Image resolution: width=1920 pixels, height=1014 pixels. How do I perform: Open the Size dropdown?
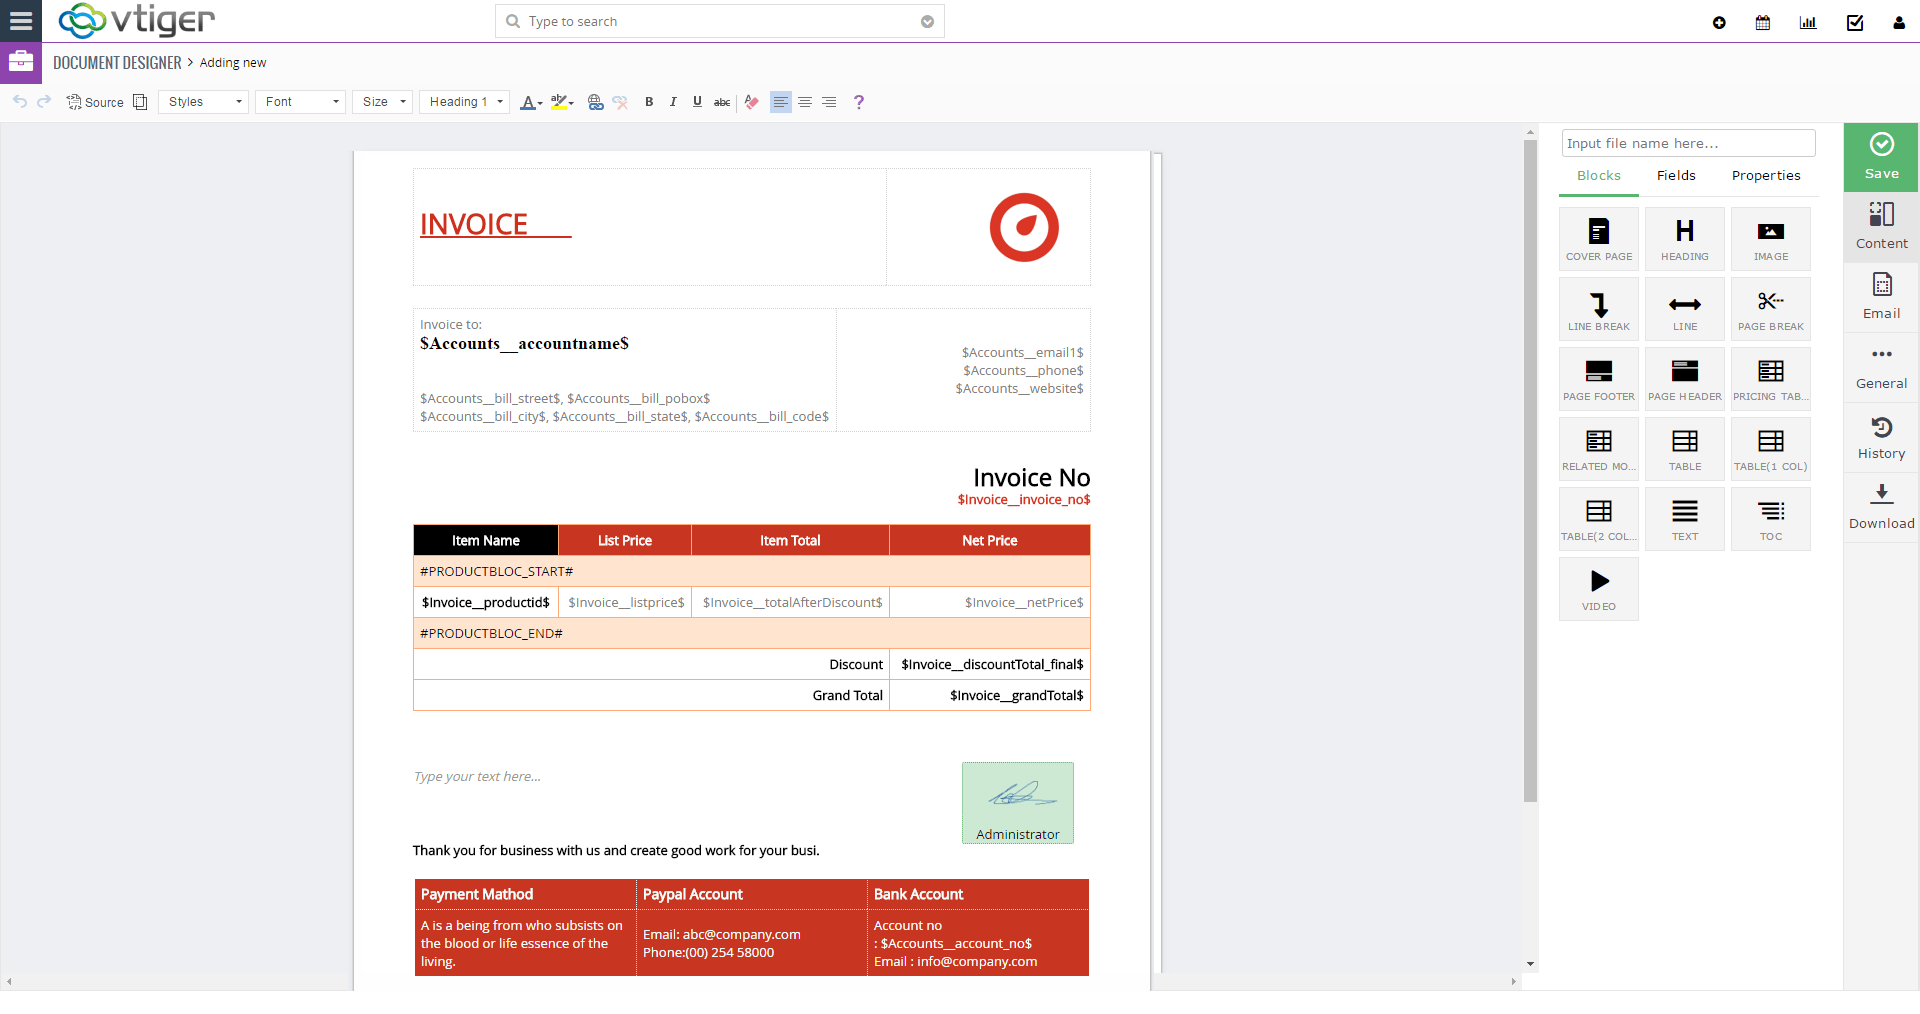pos(382,101)
